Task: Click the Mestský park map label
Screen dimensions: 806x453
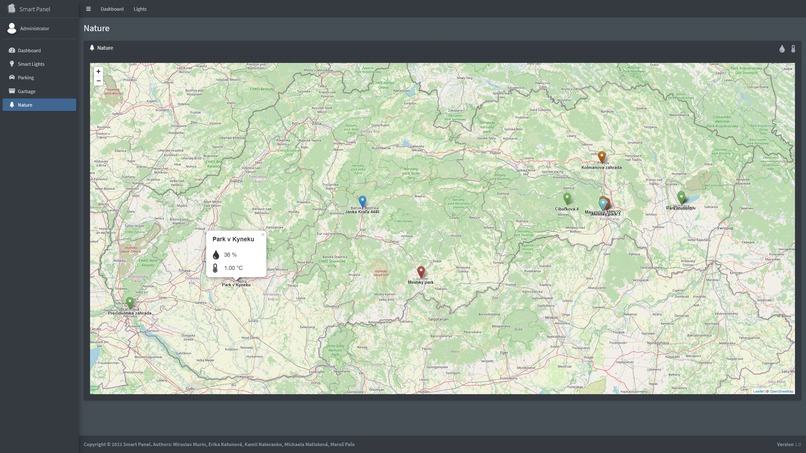Action: point(421,282)
